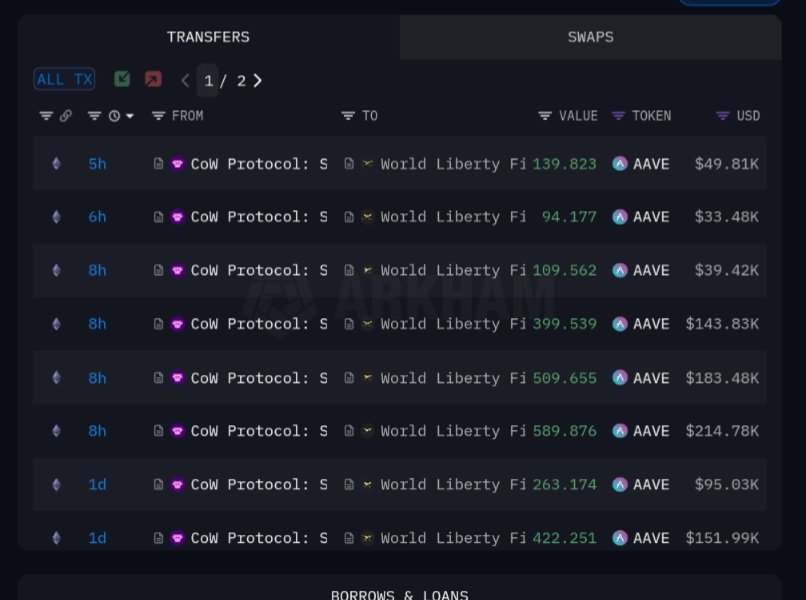This screenshot has width=806, height=600.
Task: Select the value 109.562
Action: (x=564, y=270)
